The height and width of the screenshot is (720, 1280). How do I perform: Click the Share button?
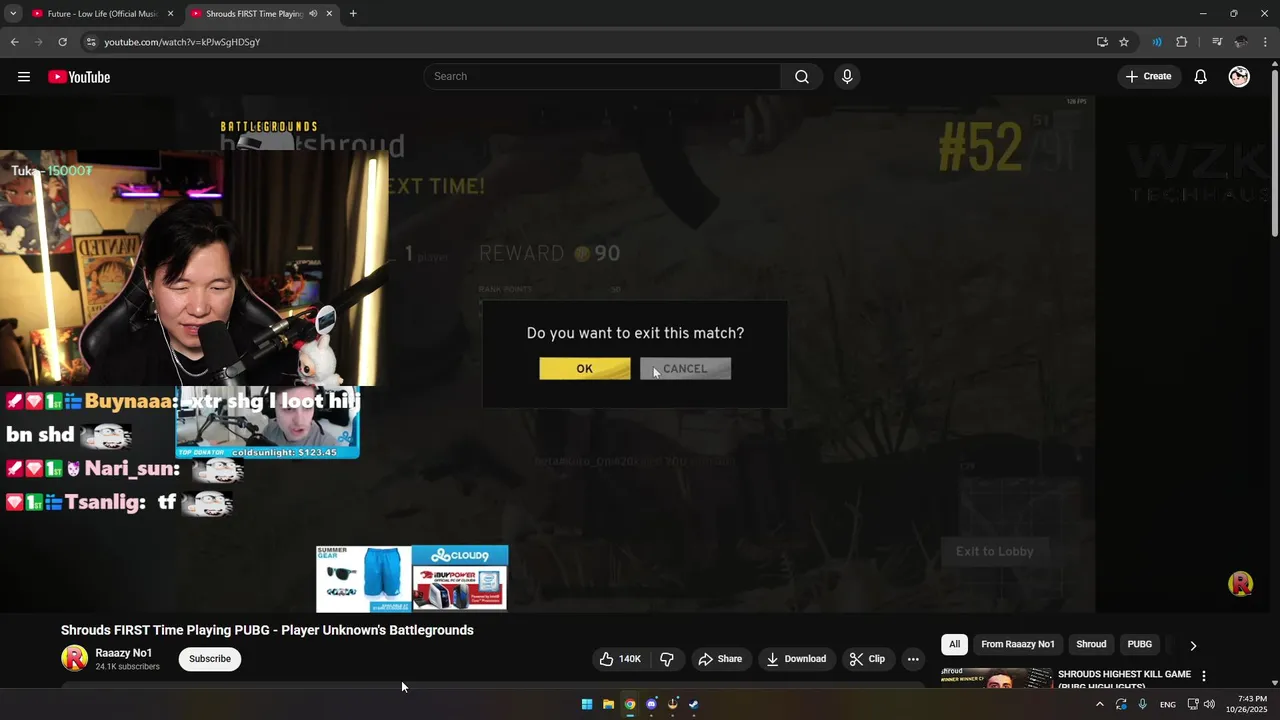[720, 659]
